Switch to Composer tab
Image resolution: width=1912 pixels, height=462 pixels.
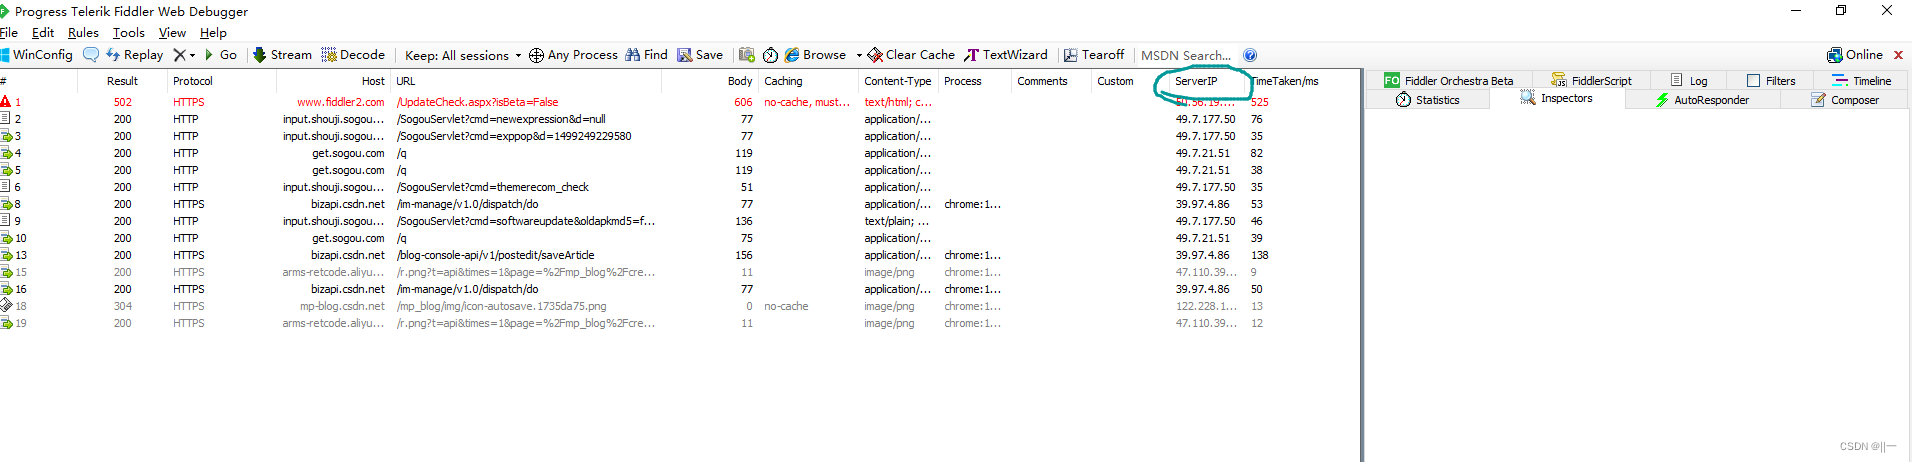pos(1844,100)
